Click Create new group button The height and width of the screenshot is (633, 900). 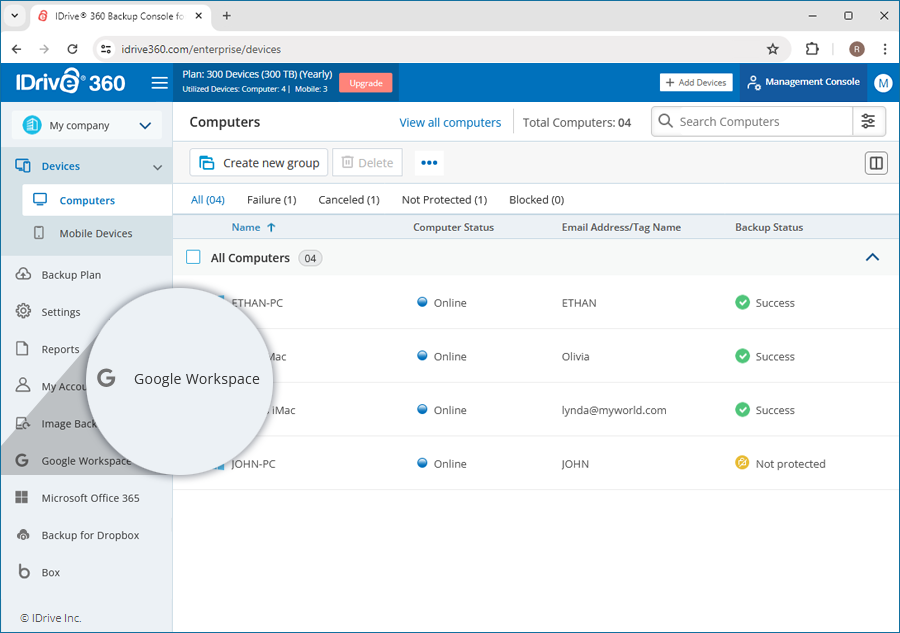(259, 163)
